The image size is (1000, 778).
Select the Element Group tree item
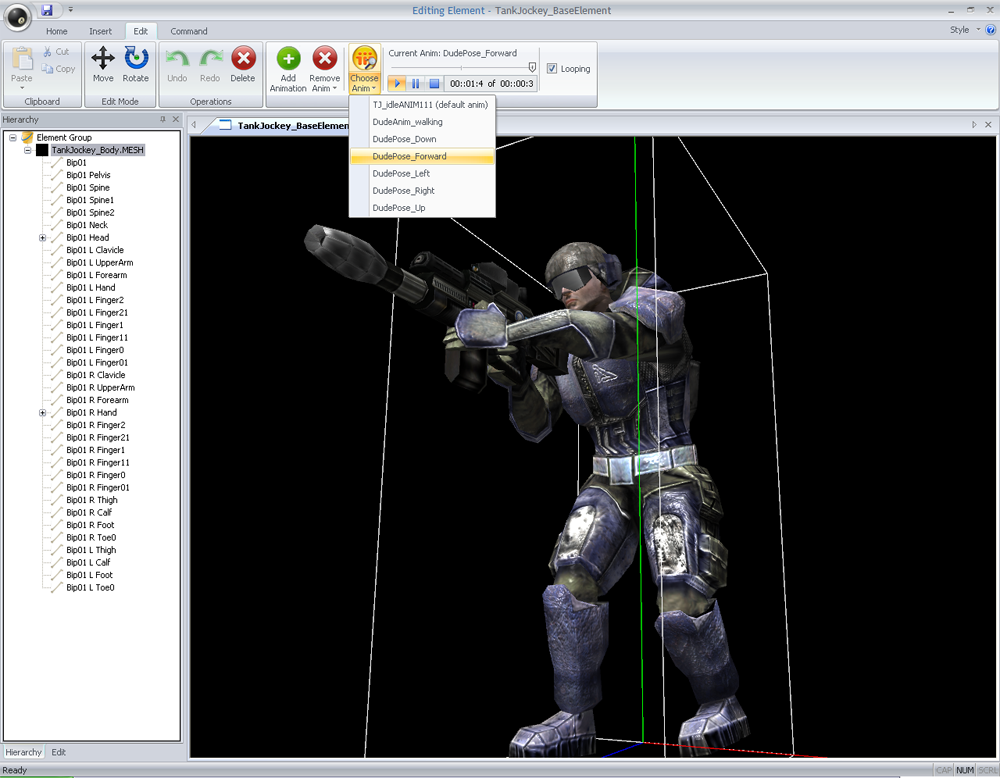(x=64, y=138)
